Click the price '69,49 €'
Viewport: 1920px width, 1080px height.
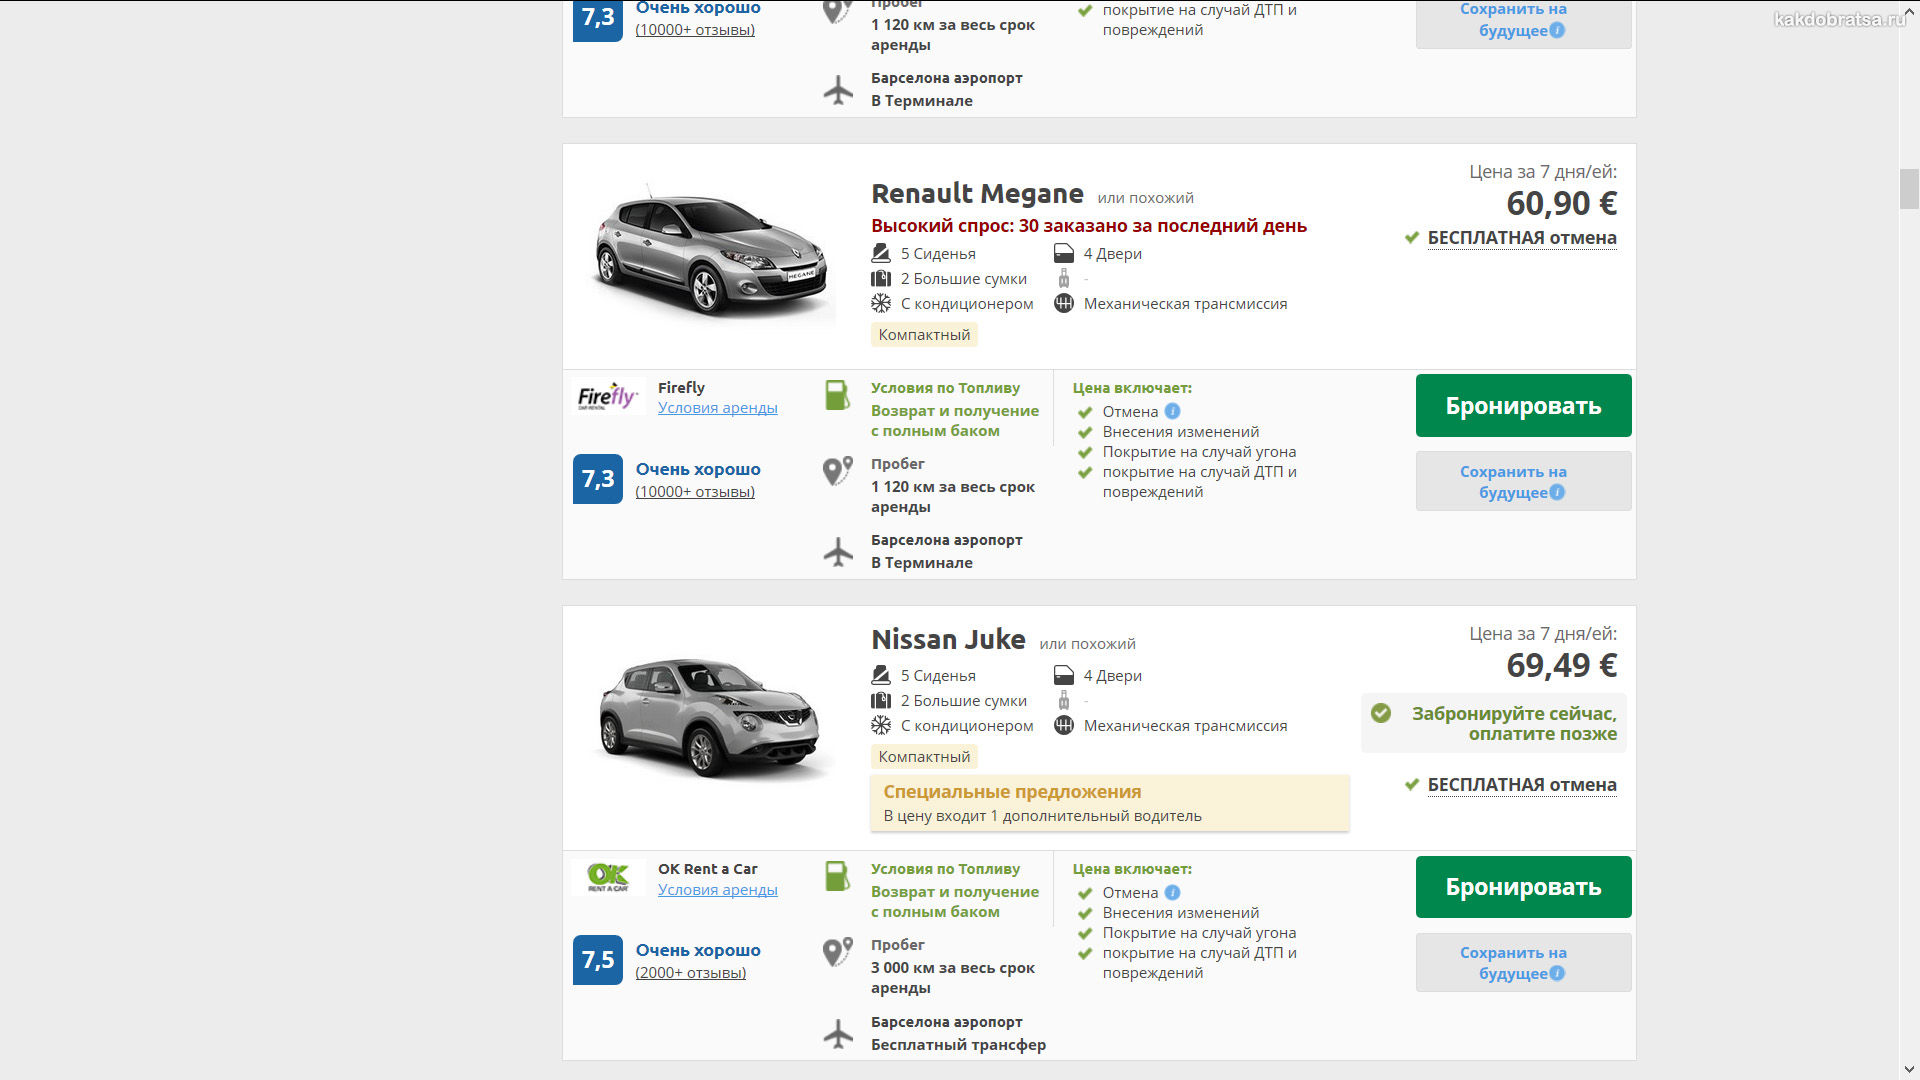[x=1561, y=666]
